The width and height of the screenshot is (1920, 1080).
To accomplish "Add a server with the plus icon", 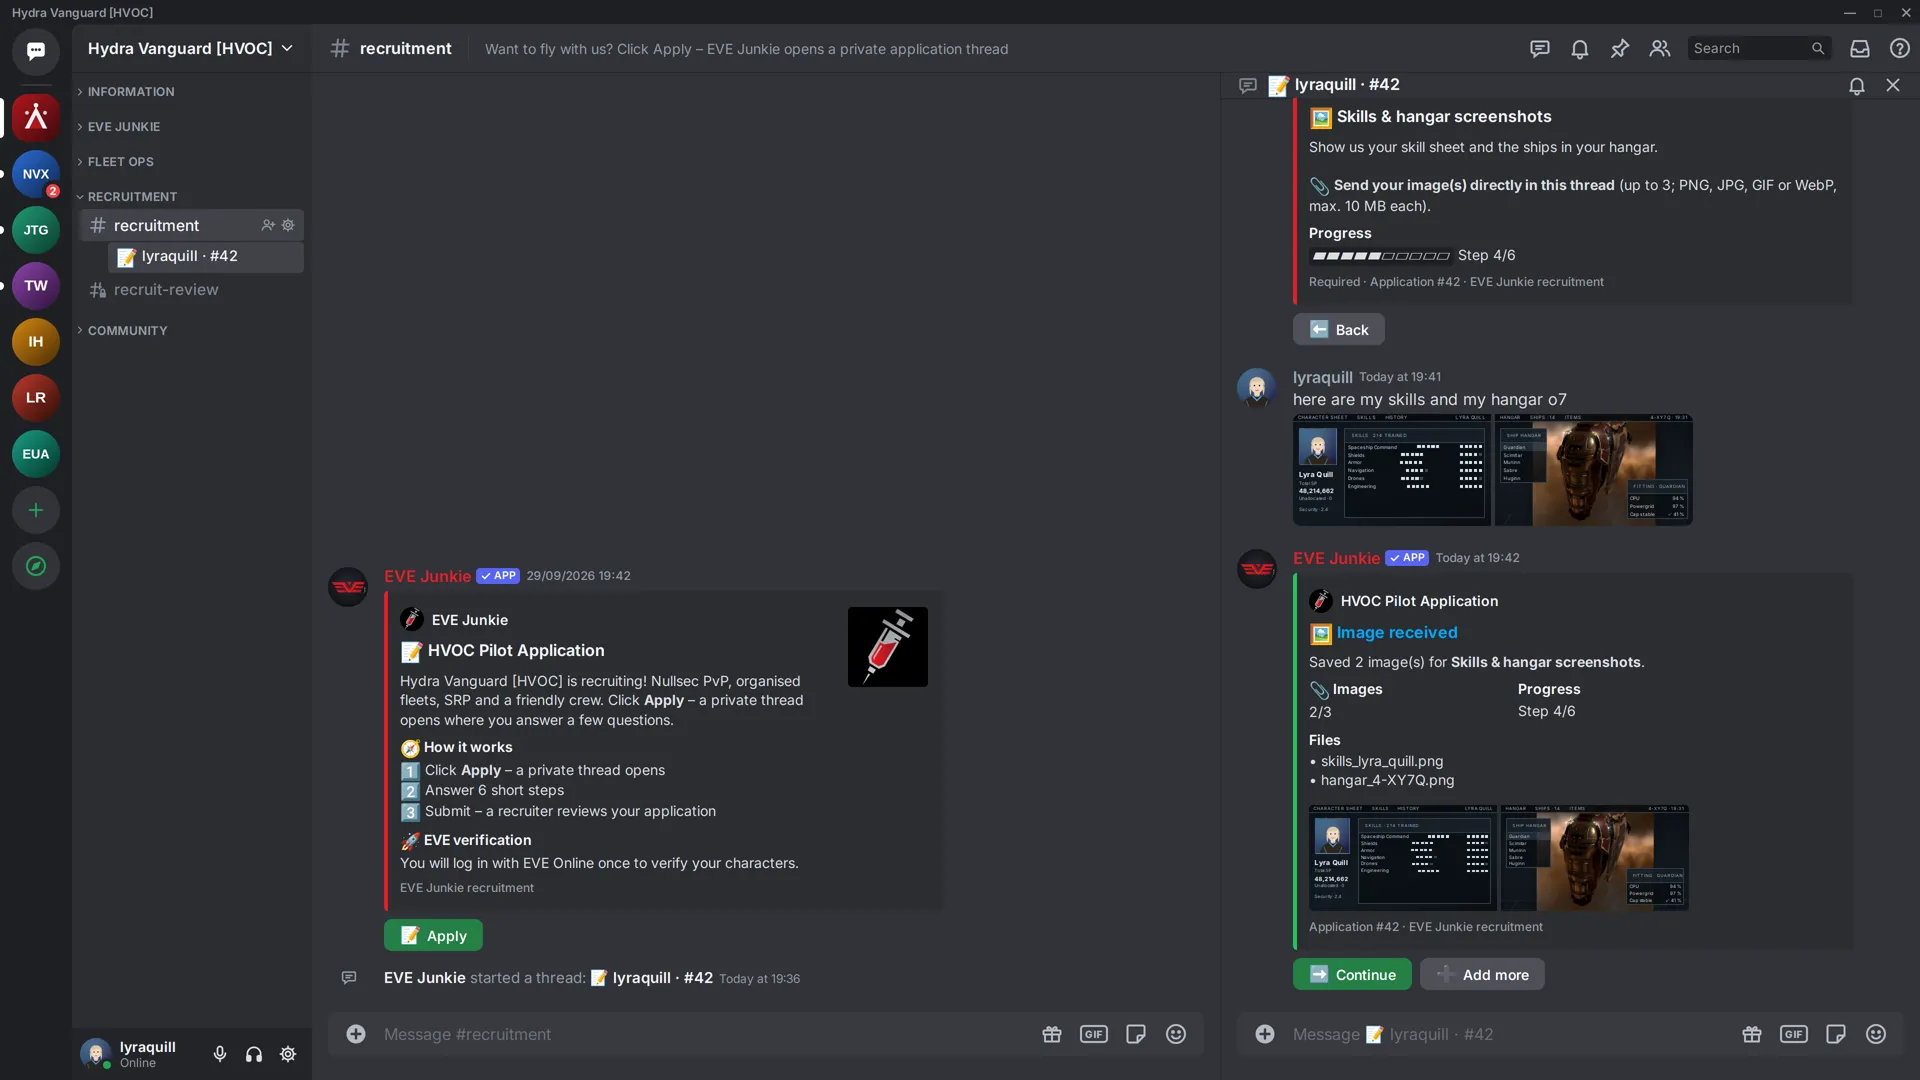I will 36,510.
